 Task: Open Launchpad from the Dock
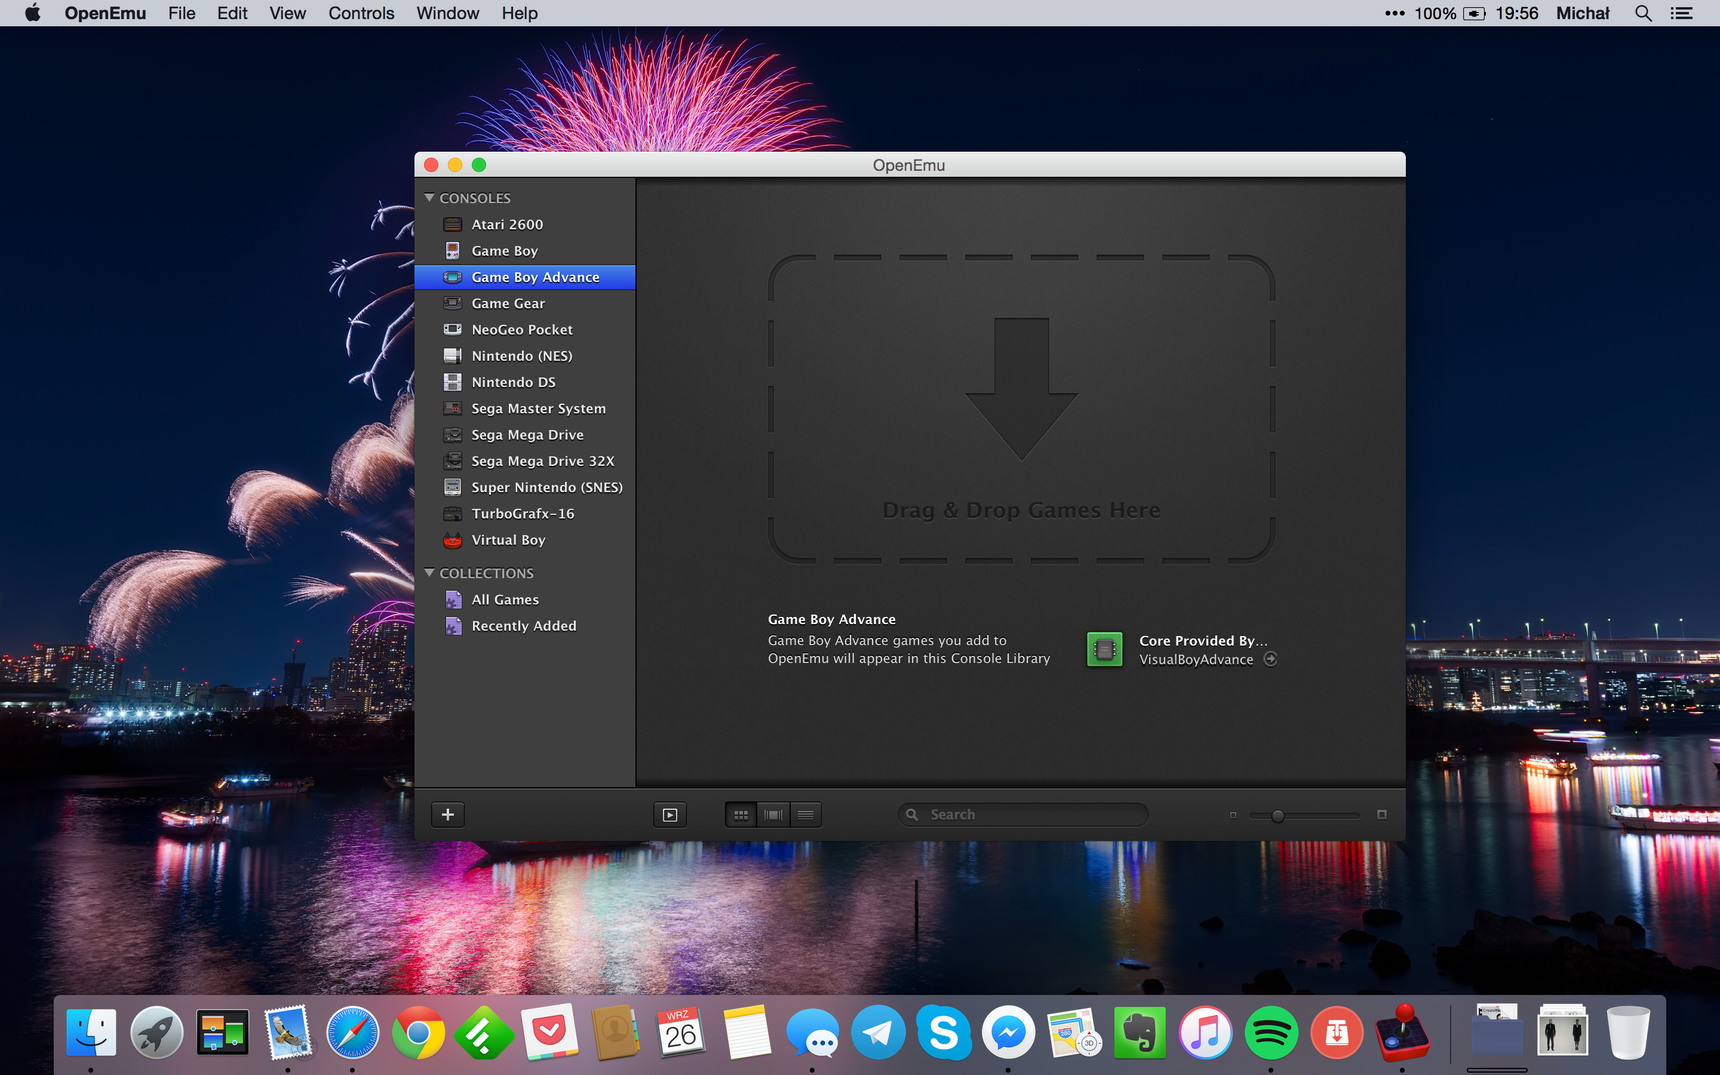pos(157,1033)
